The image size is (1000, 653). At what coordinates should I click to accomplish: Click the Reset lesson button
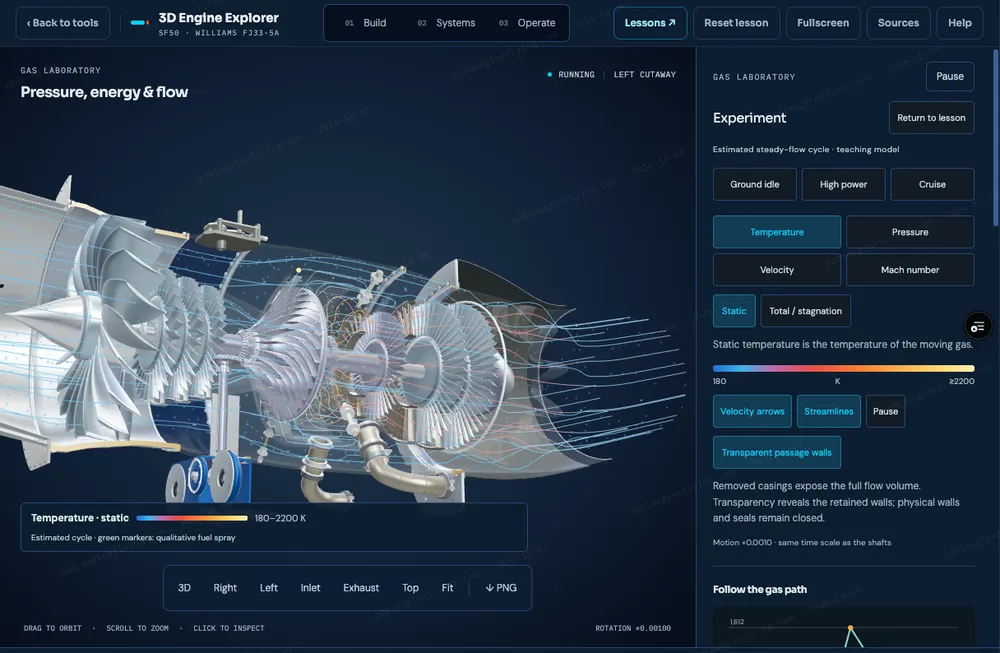point(736,23)
